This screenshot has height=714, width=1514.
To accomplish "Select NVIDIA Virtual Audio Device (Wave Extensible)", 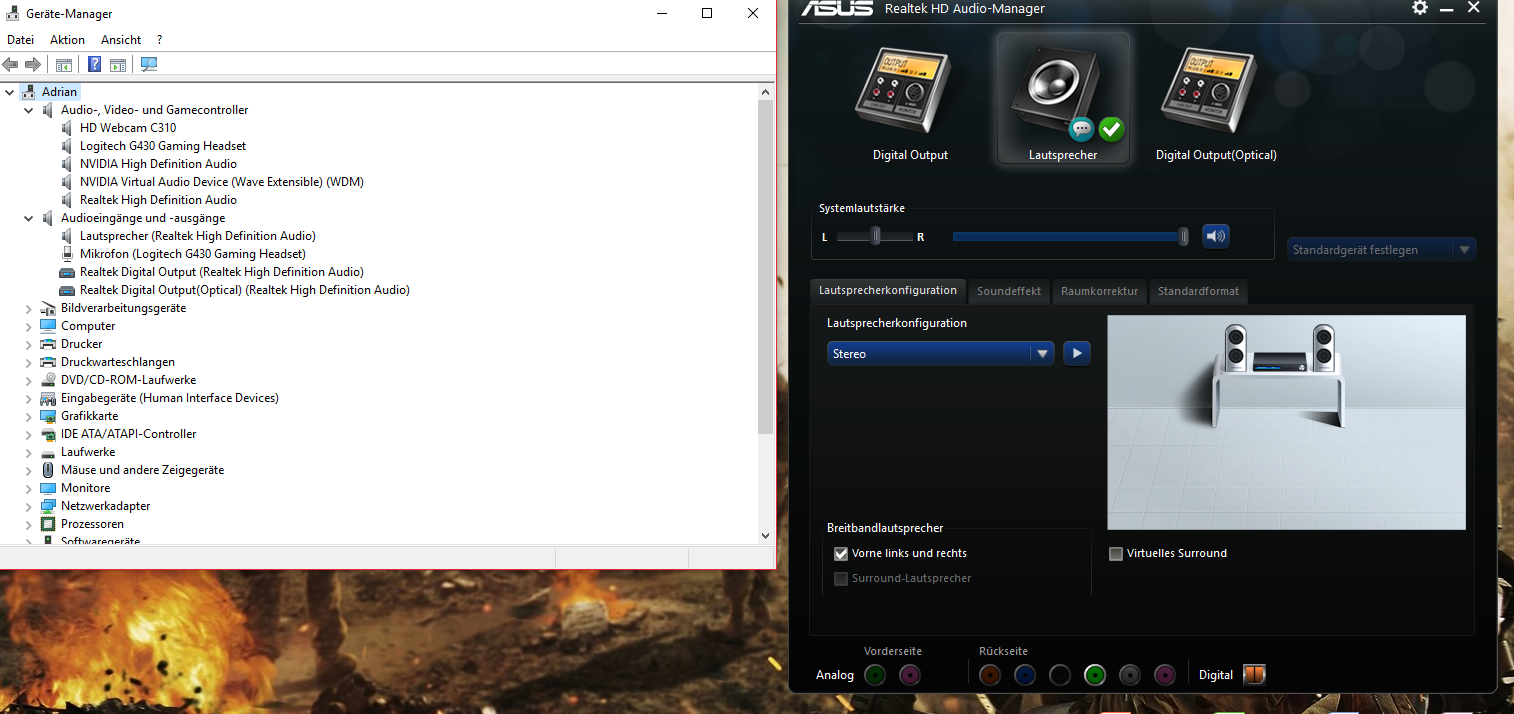I will (222, 182).
